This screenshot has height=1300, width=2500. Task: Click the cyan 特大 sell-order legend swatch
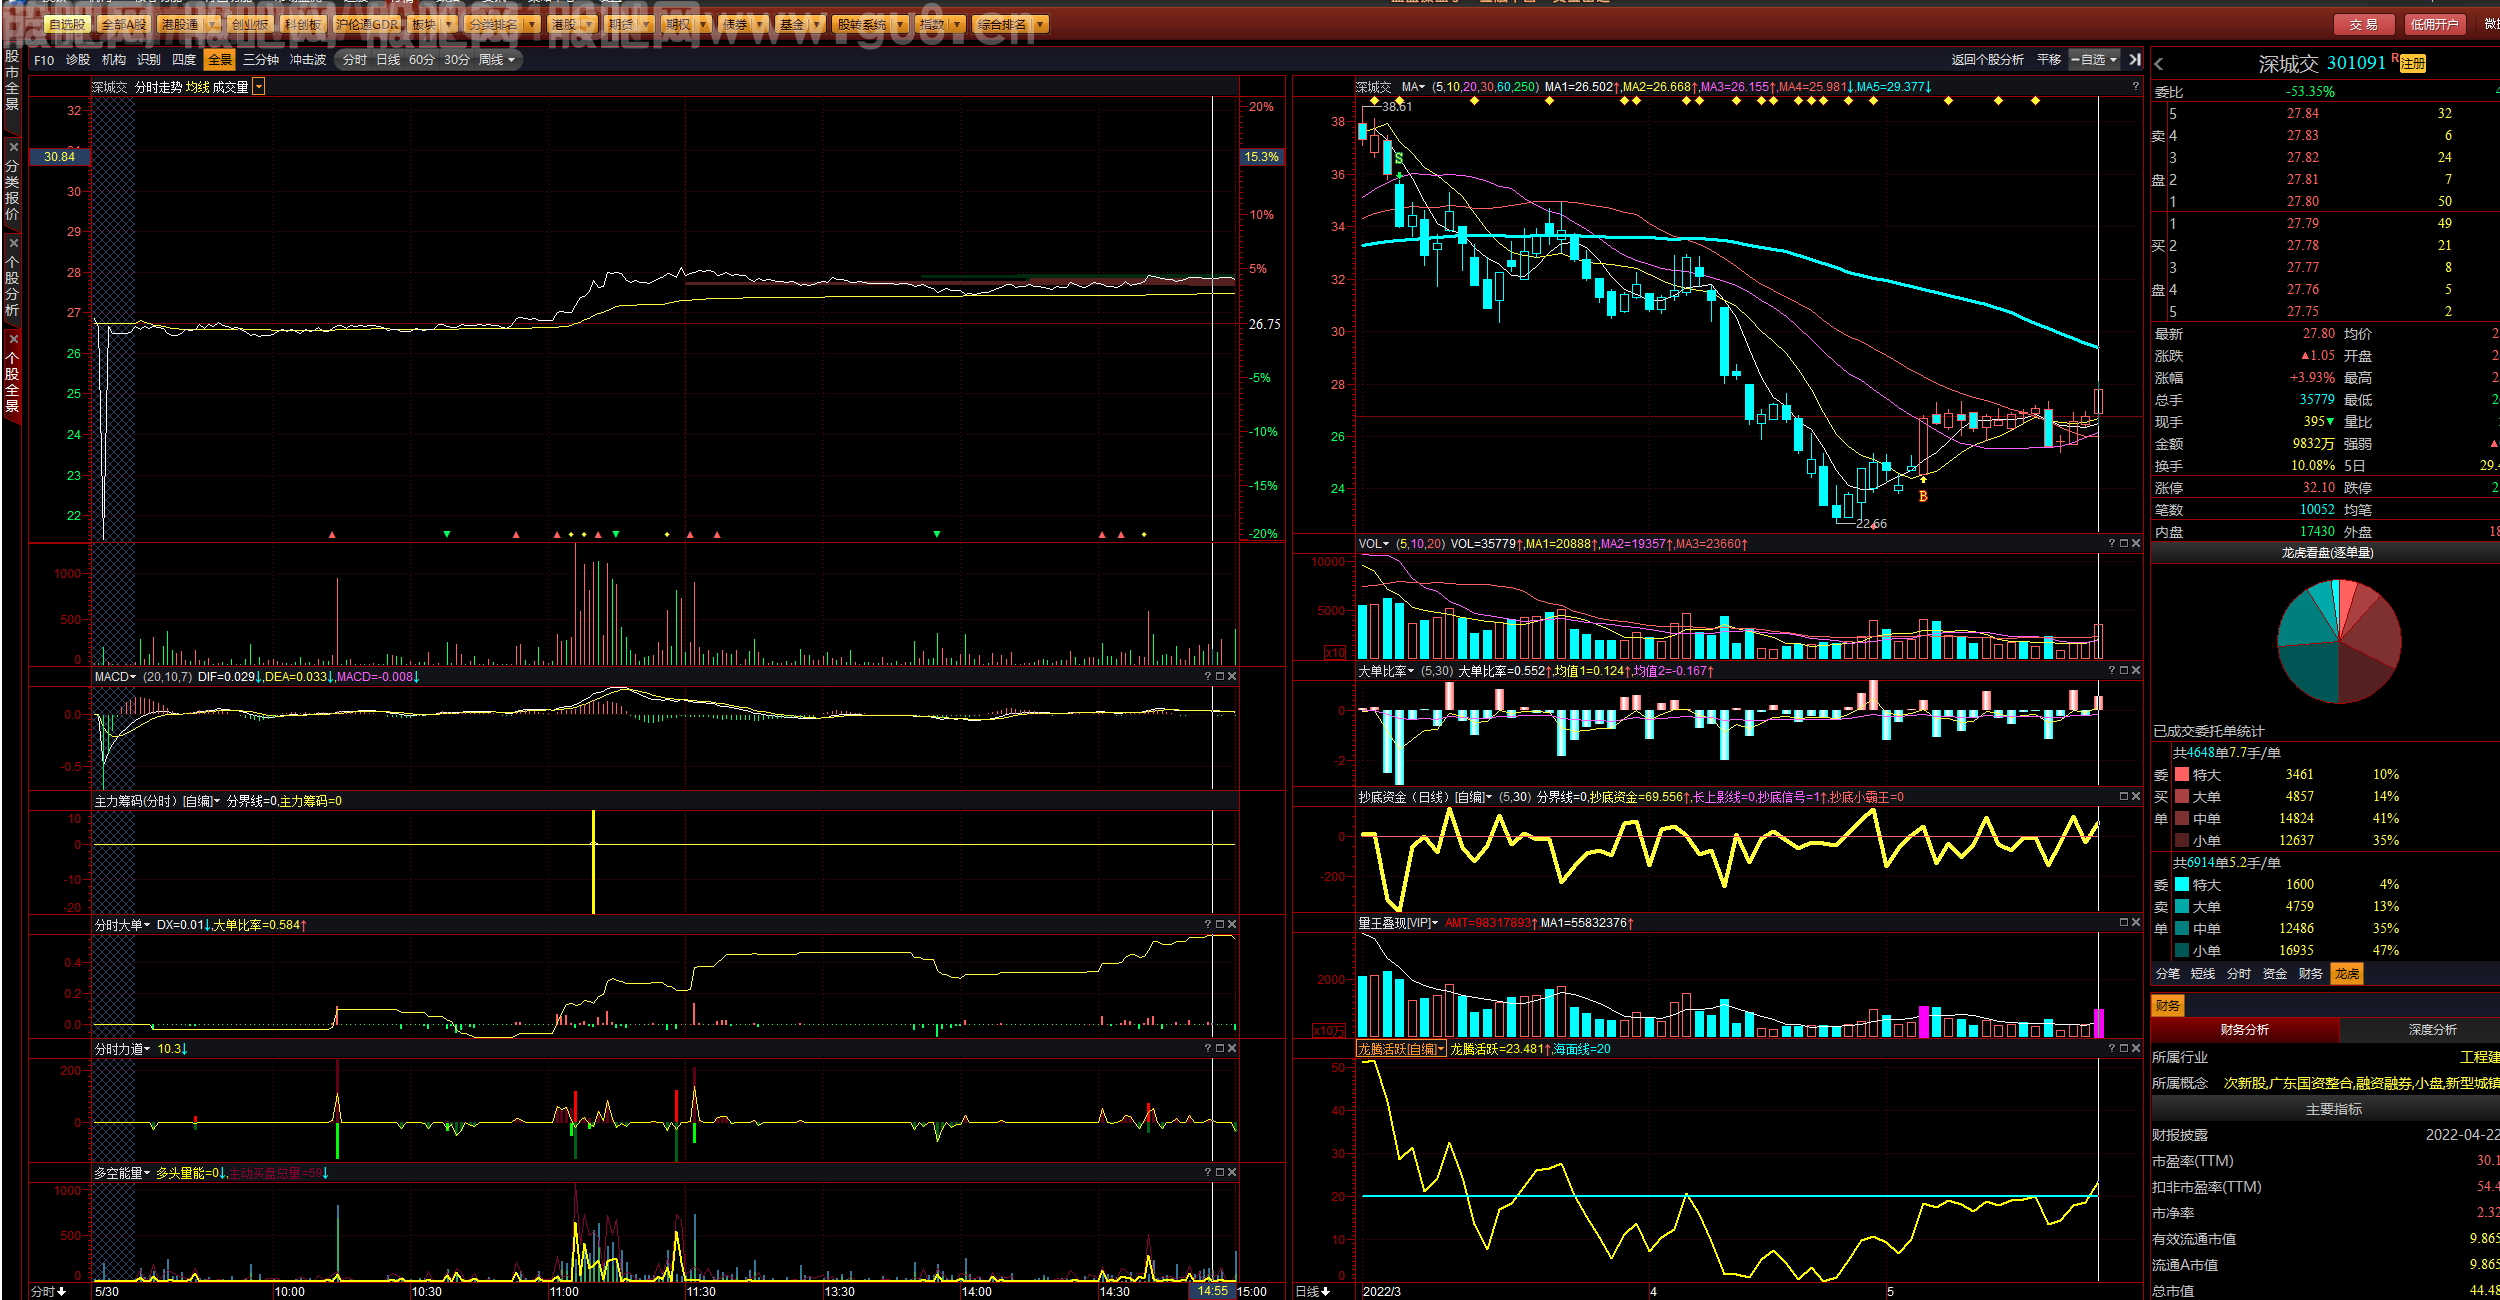[2182, 884]
